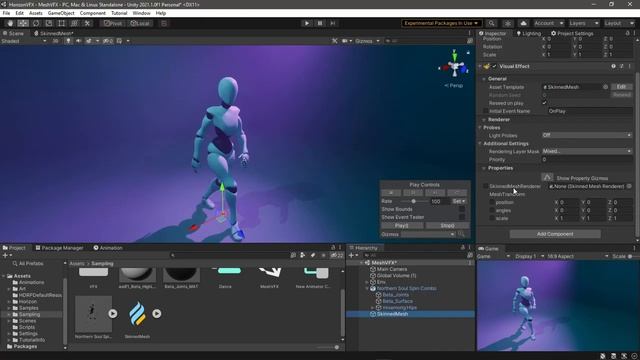Open the Account dropdown
The image size is (640, 360).
pos(549,23)
